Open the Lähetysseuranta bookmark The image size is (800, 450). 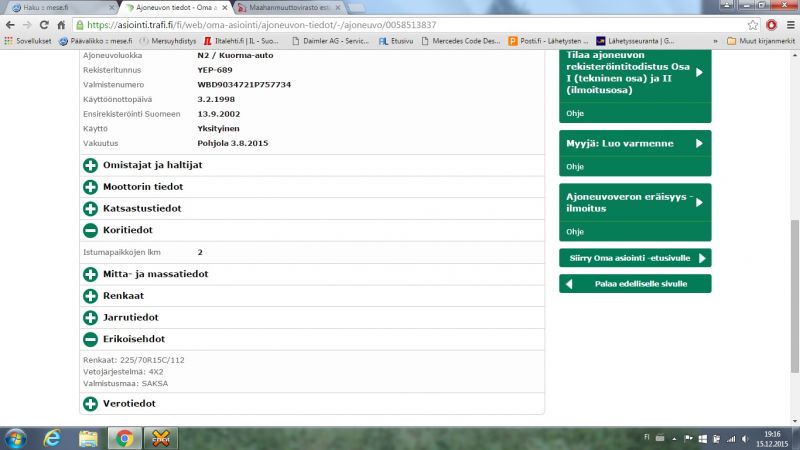(x=636, y=41)
